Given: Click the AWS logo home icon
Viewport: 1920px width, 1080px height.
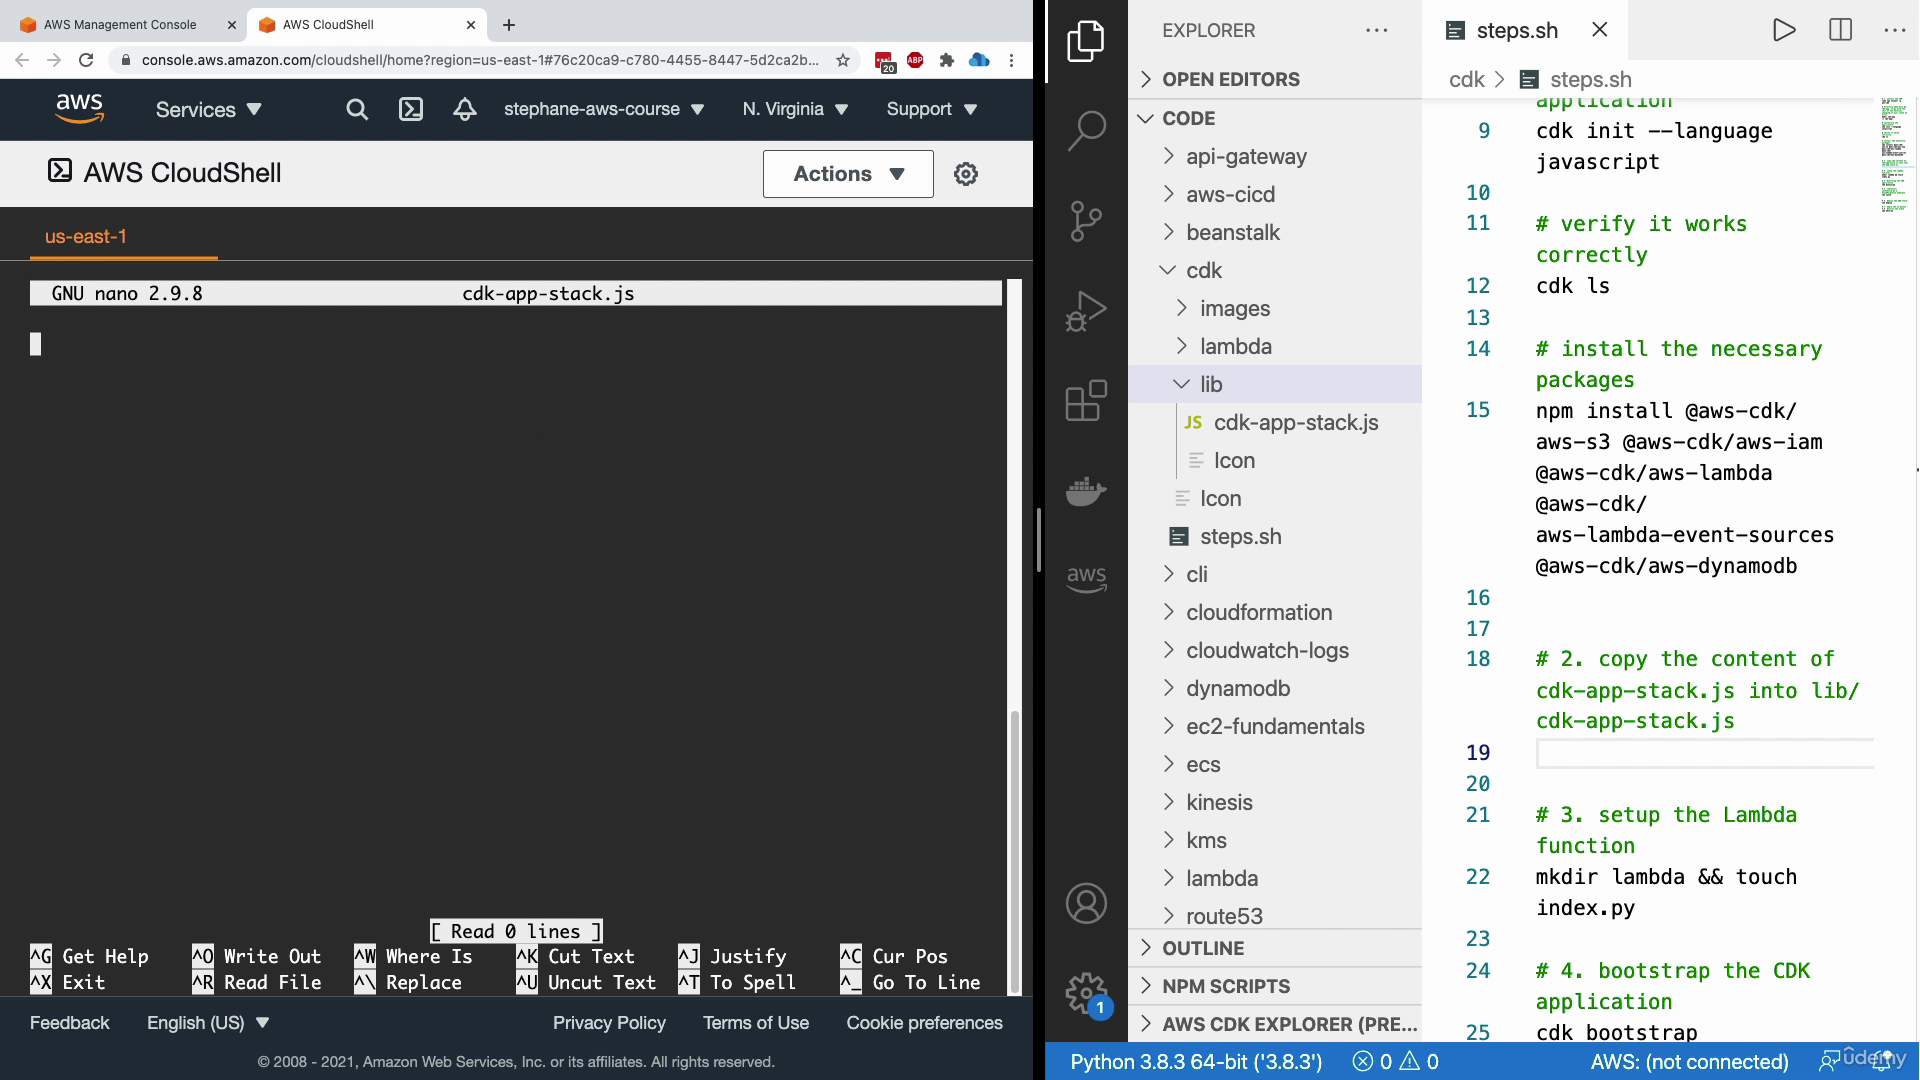Looking at the screenshot, I should click(79, 109).
